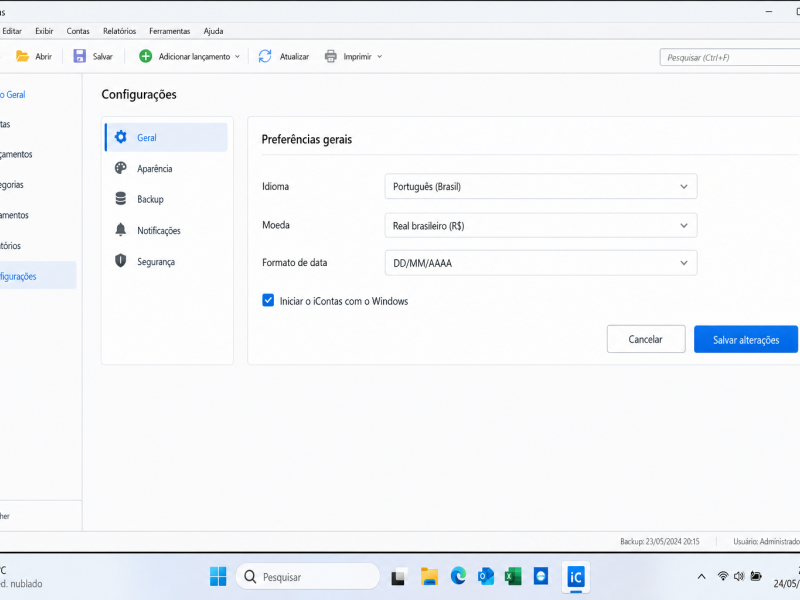Click the Cancelar button
Viewport: 800px width, 600px height.
coord(646,339)
